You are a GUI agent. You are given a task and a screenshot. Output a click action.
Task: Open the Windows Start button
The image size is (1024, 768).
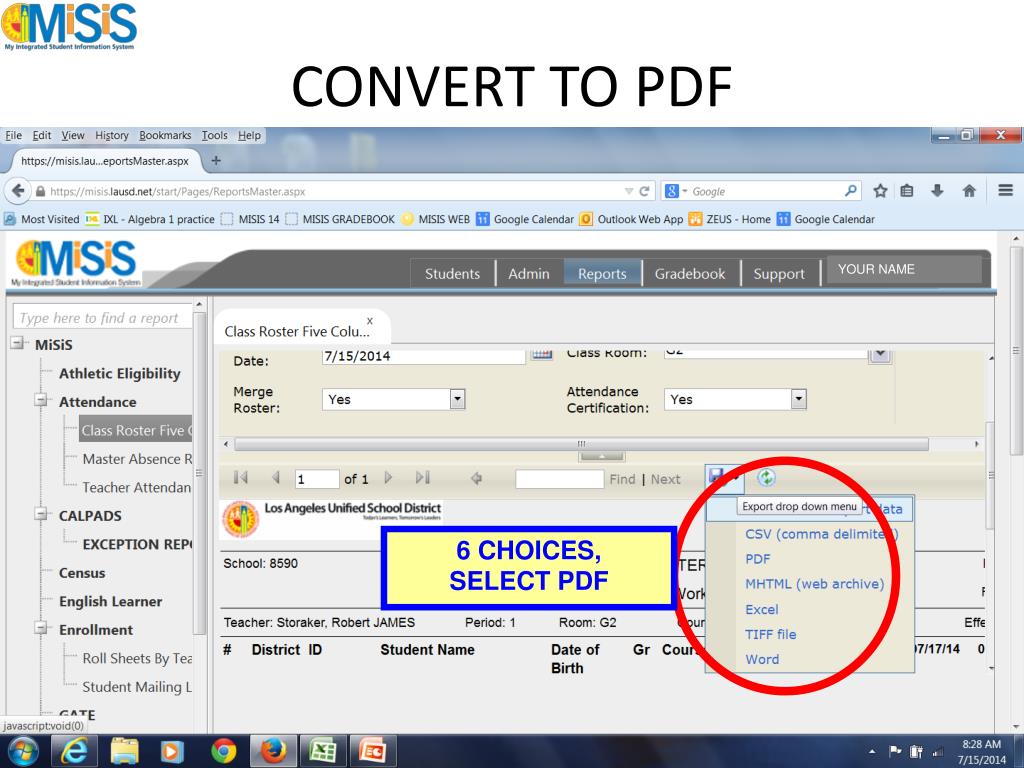coord(23,752)
